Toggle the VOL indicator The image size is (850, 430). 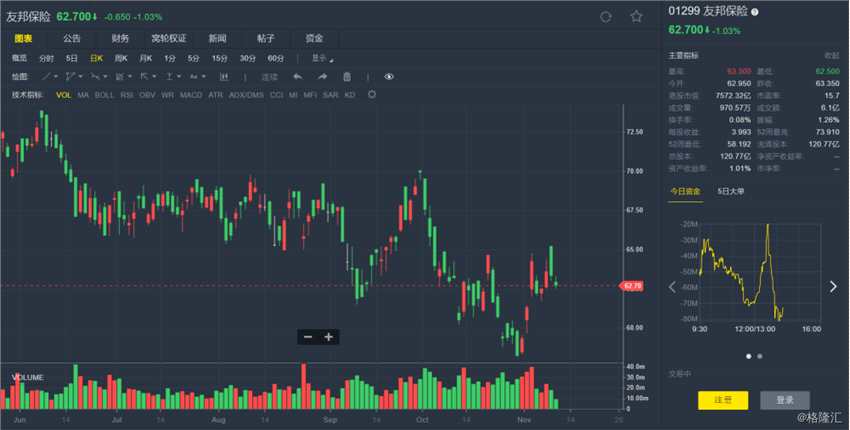point(63,95)
